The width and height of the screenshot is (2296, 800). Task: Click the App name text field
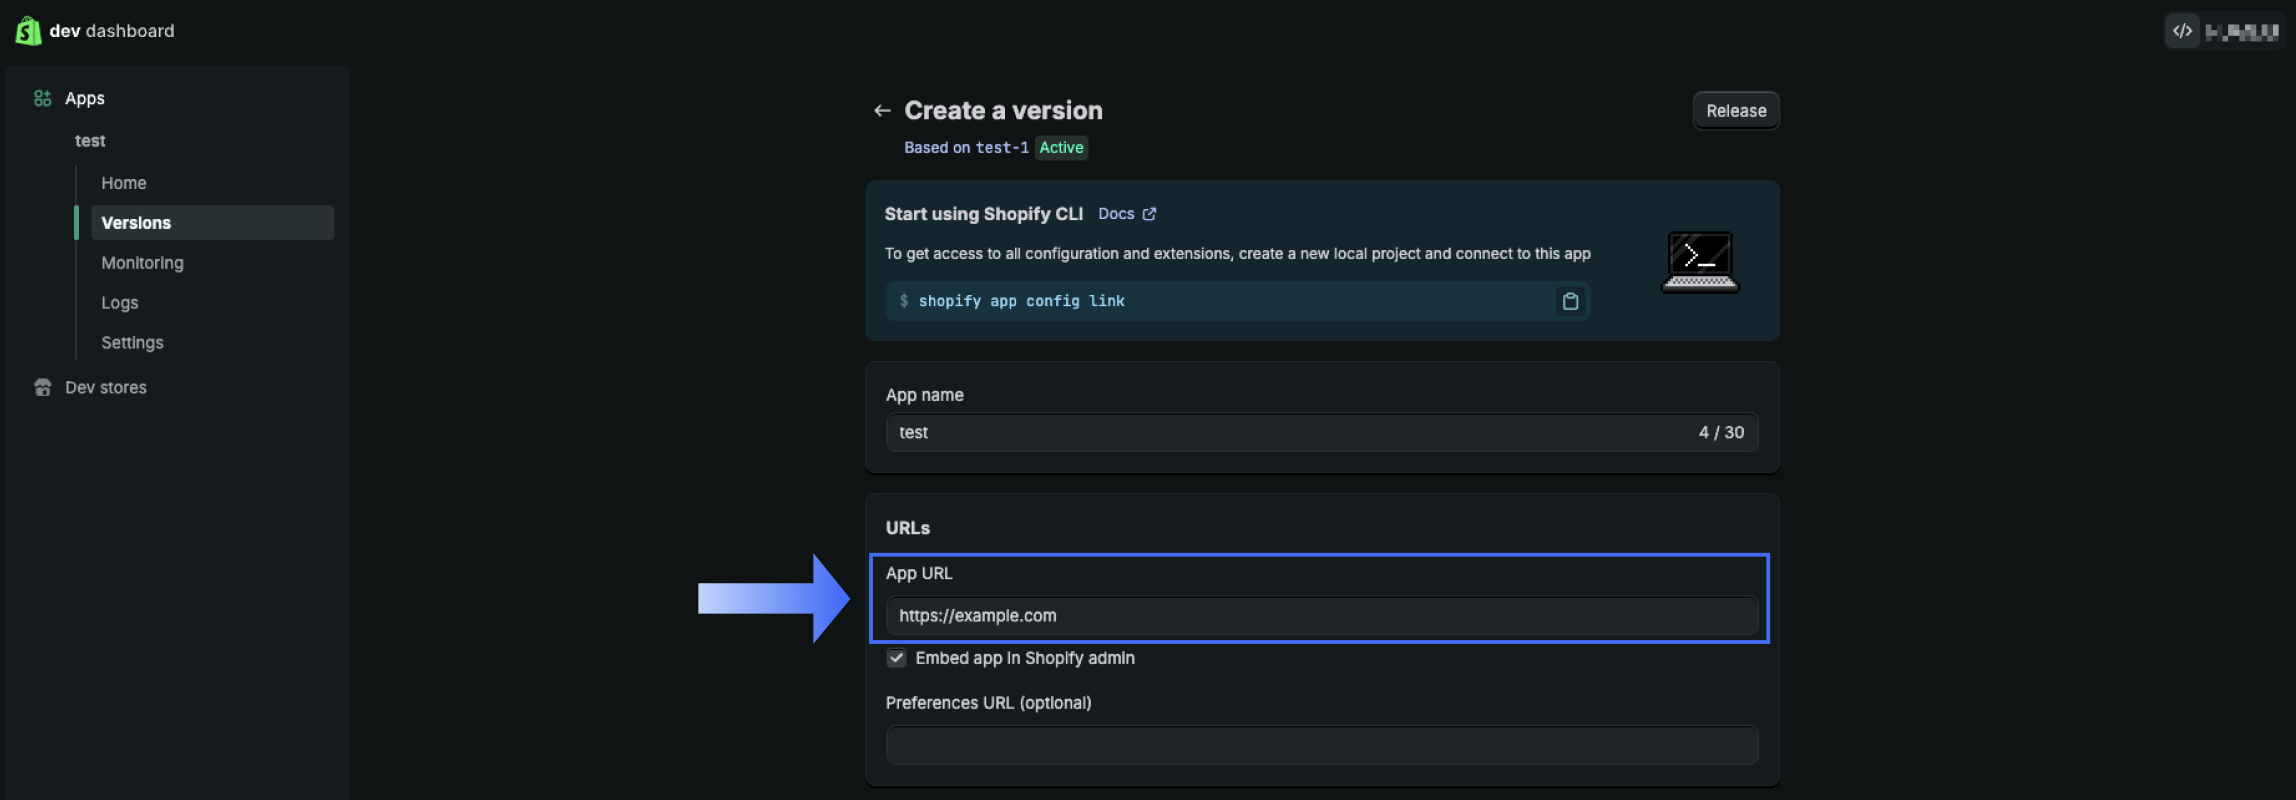(x=1290, y=433)
